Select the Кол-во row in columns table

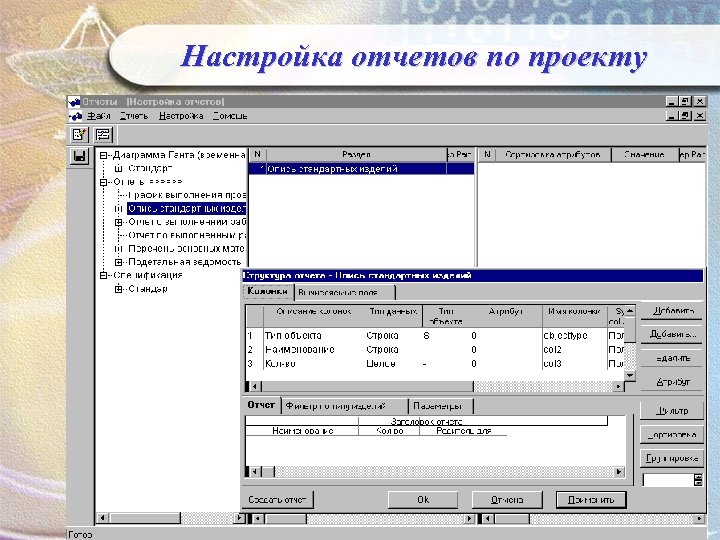point(434,364)
